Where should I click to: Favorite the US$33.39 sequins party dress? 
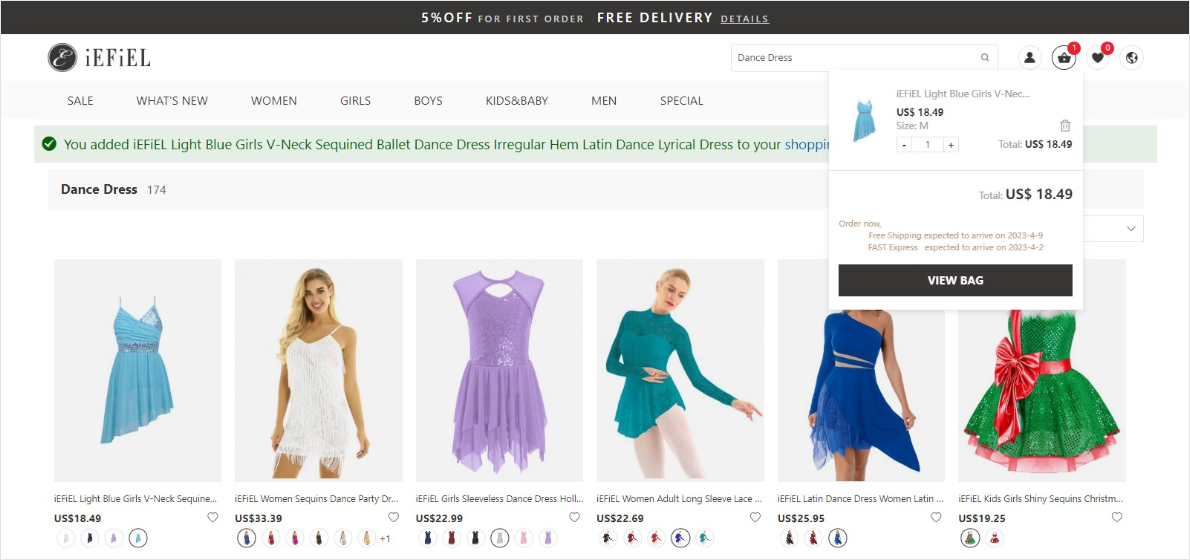click(x=393, y=518)
